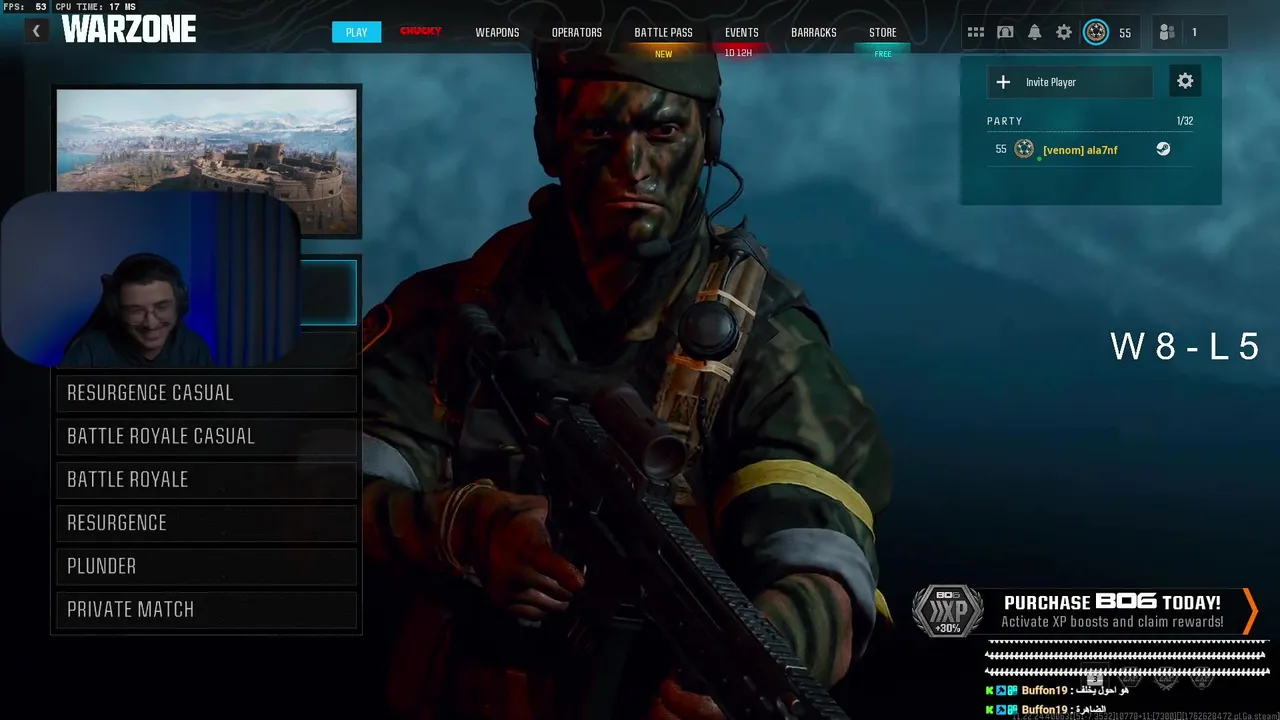Click the Steam platform icon beside ala7nf
Screen dimensions: 1280x720
(1163, 149)
